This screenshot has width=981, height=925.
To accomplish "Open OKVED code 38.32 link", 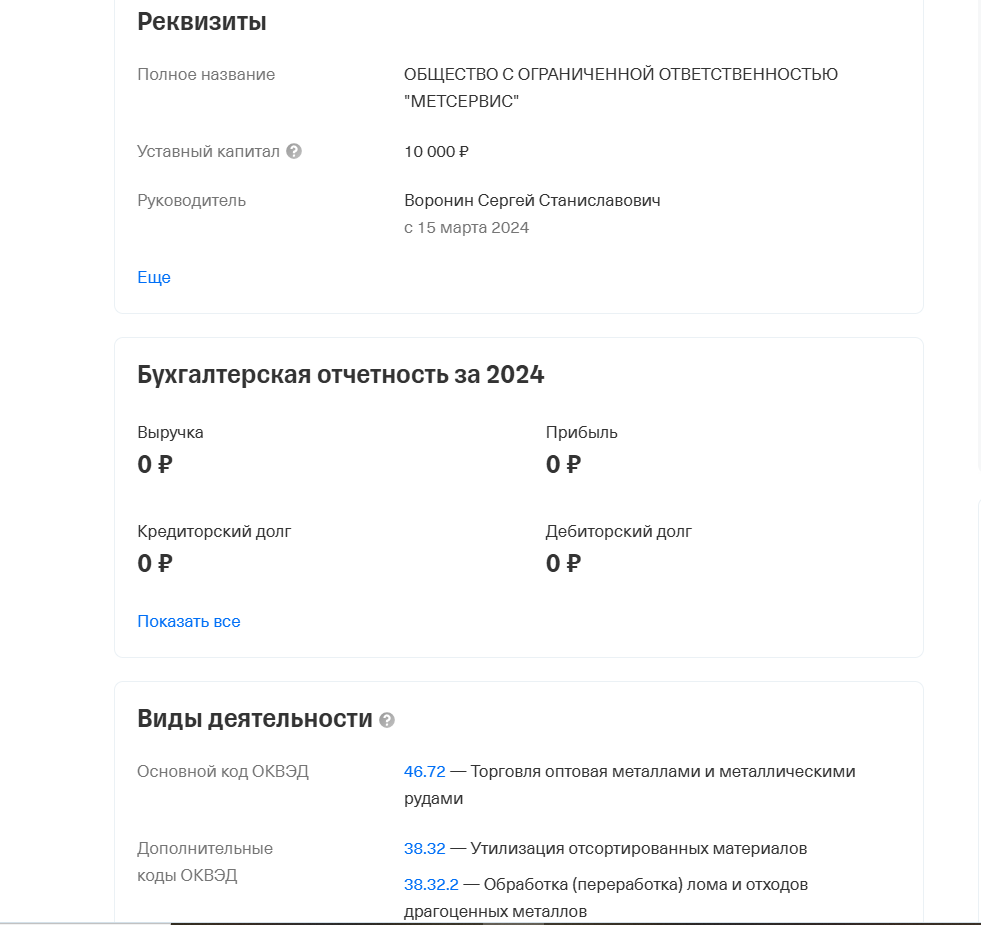I will (424, 849).
